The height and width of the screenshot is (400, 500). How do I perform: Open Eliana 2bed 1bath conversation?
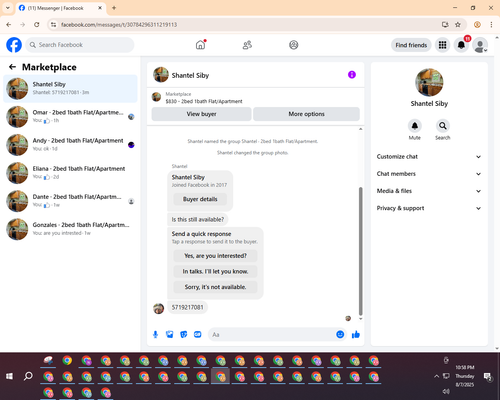pos(70,173)
